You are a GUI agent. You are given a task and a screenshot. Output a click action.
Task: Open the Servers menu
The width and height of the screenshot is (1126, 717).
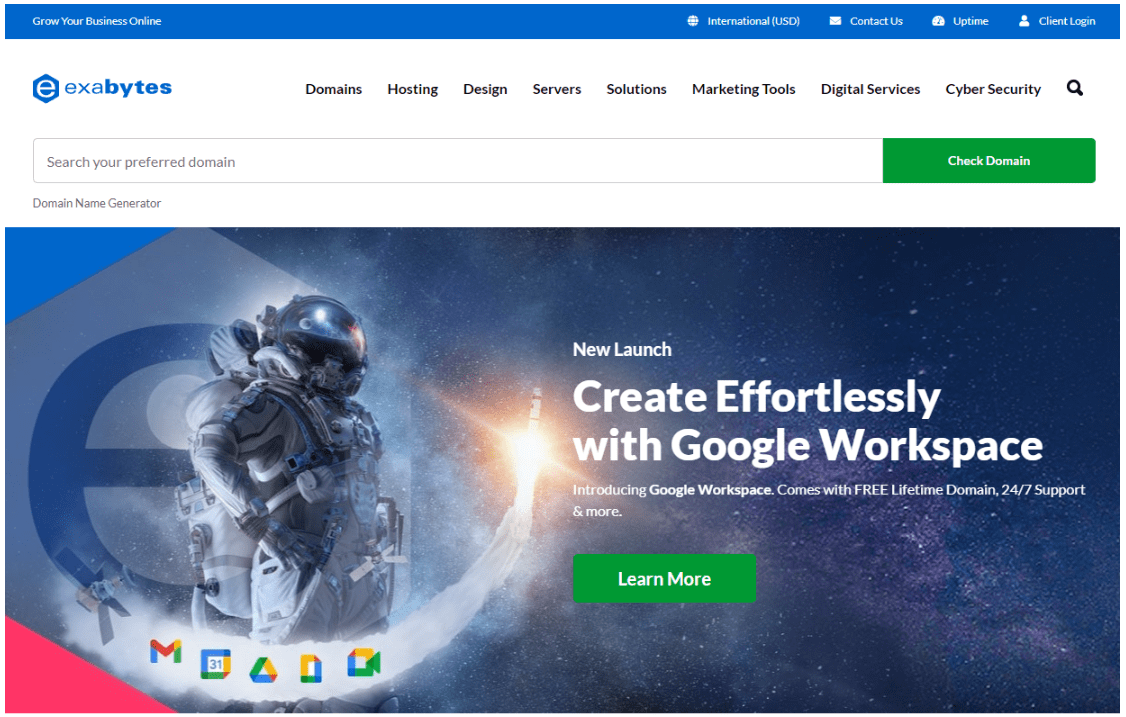coord(557,89)
